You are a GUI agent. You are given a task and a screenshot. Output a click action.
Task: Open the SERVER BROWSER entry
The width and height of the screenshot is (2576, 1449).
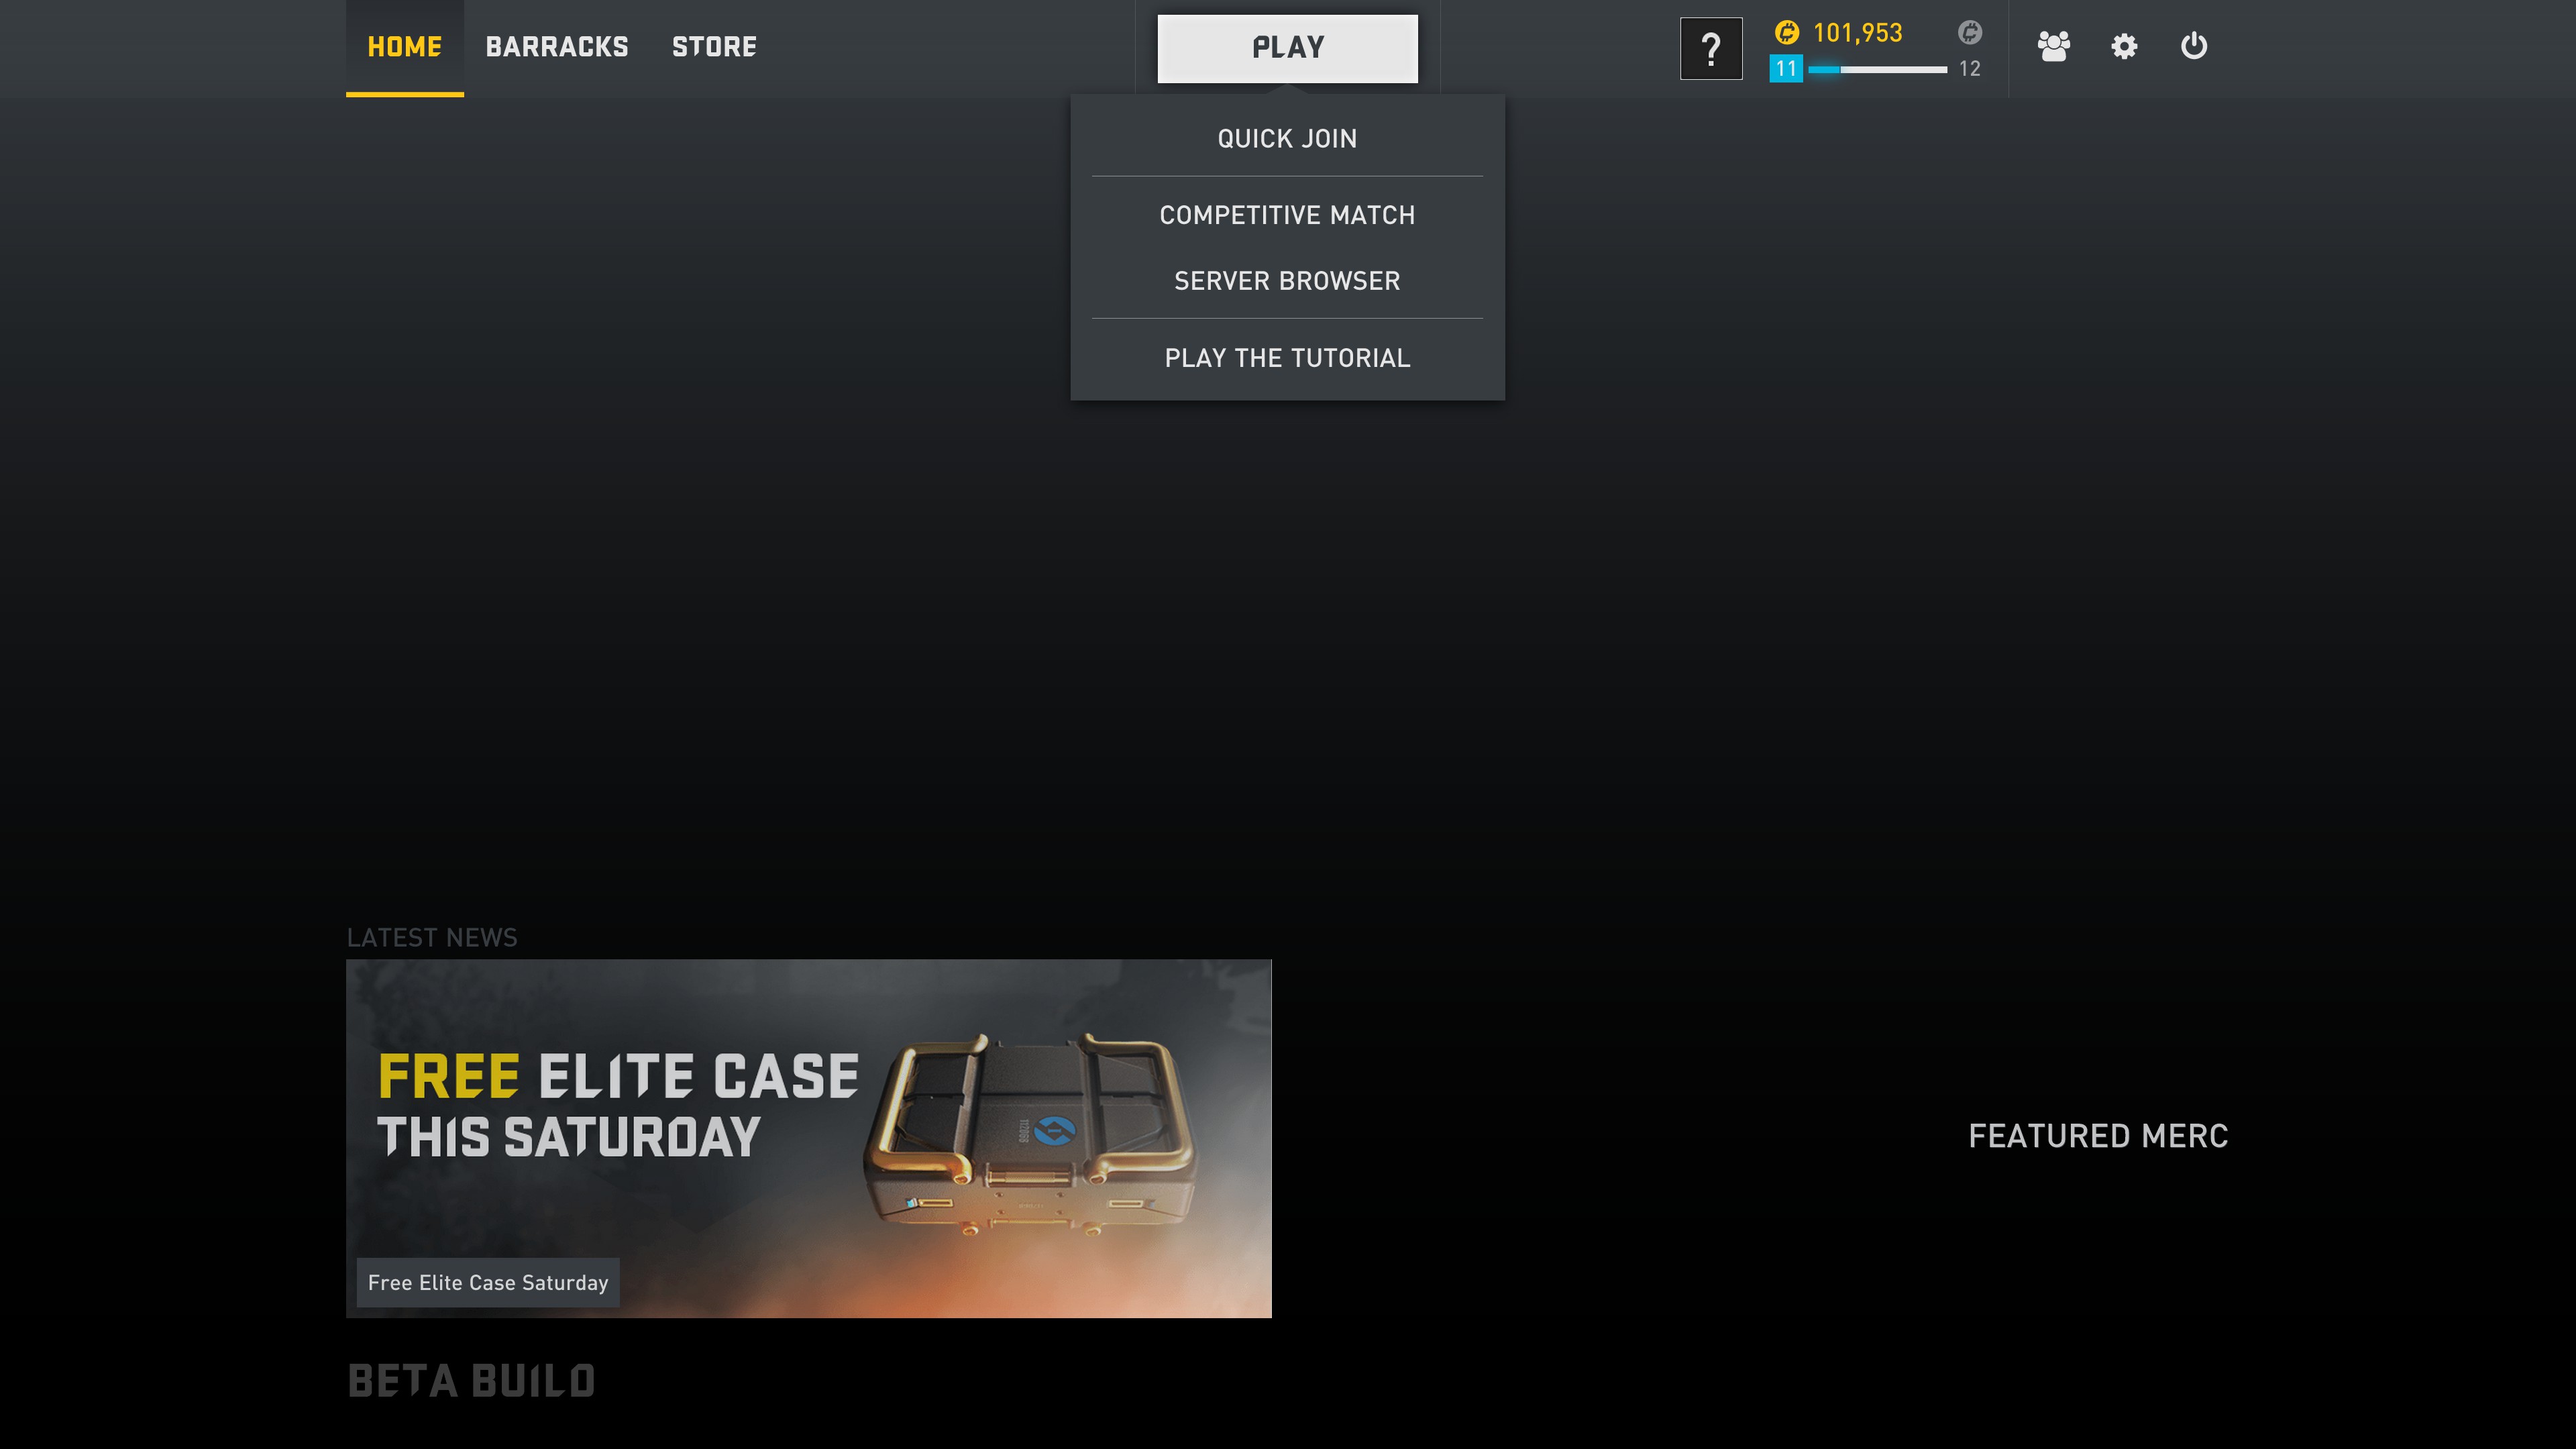(1287, 281)
